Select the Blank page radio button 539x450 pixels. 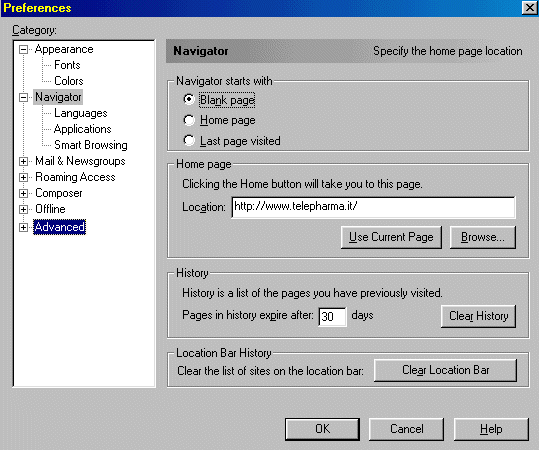tap(189, 100)
